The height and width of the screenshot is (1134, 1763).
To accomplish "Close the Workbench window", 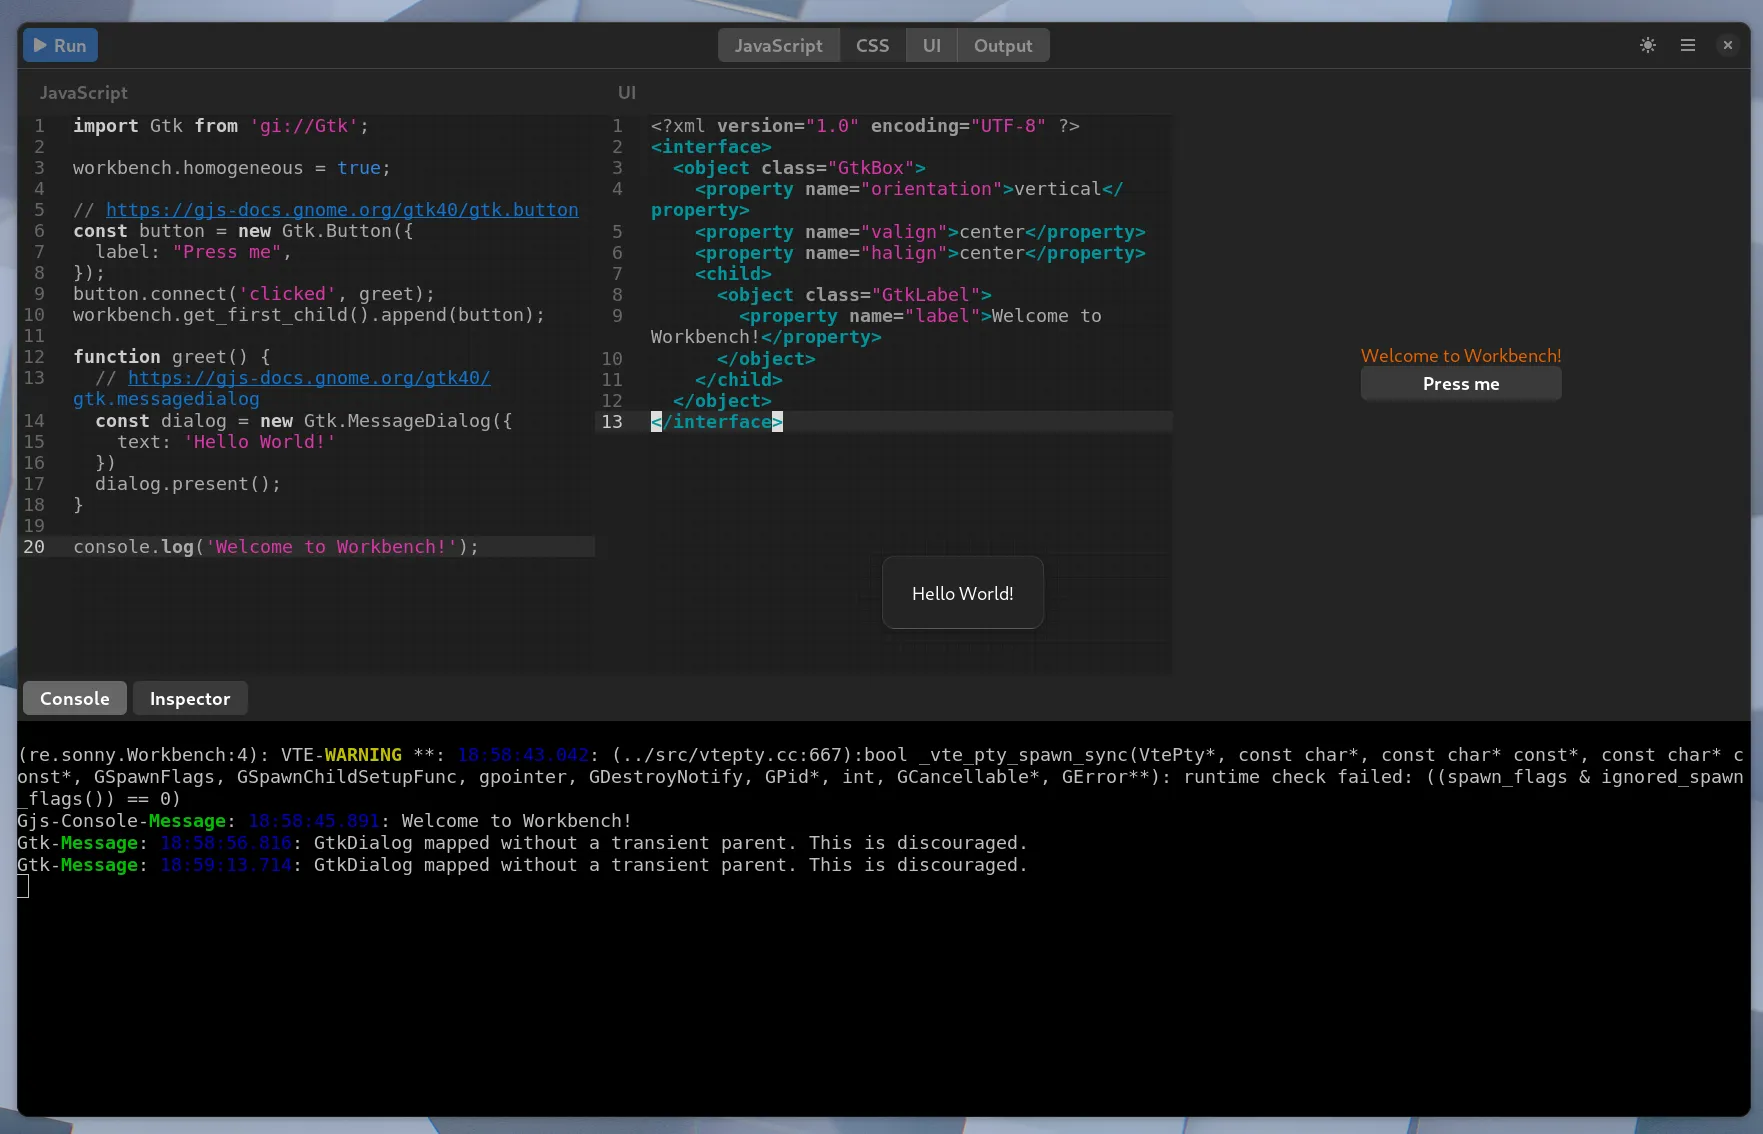I will 1727,46.
